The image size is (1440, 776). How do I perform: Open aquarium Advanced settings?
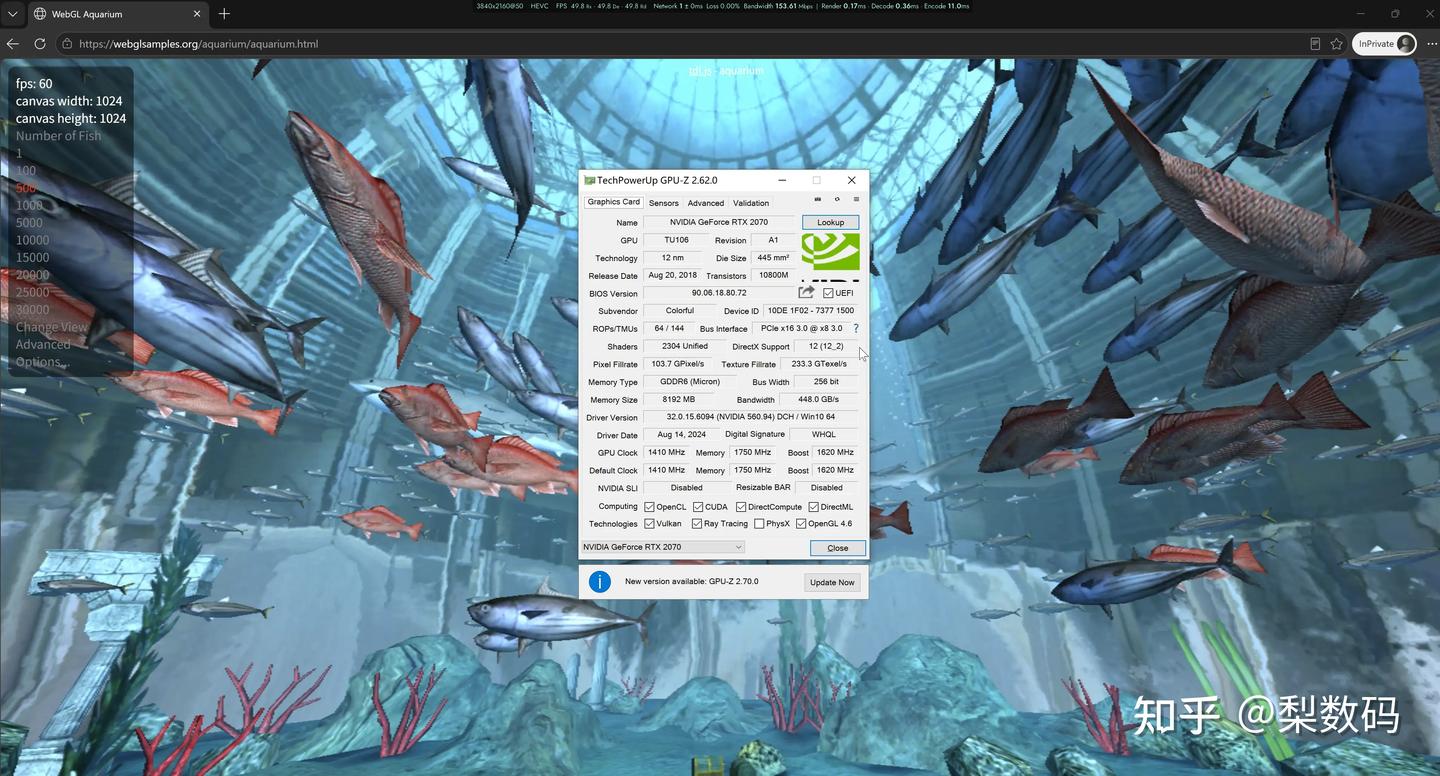coord(43,344)
